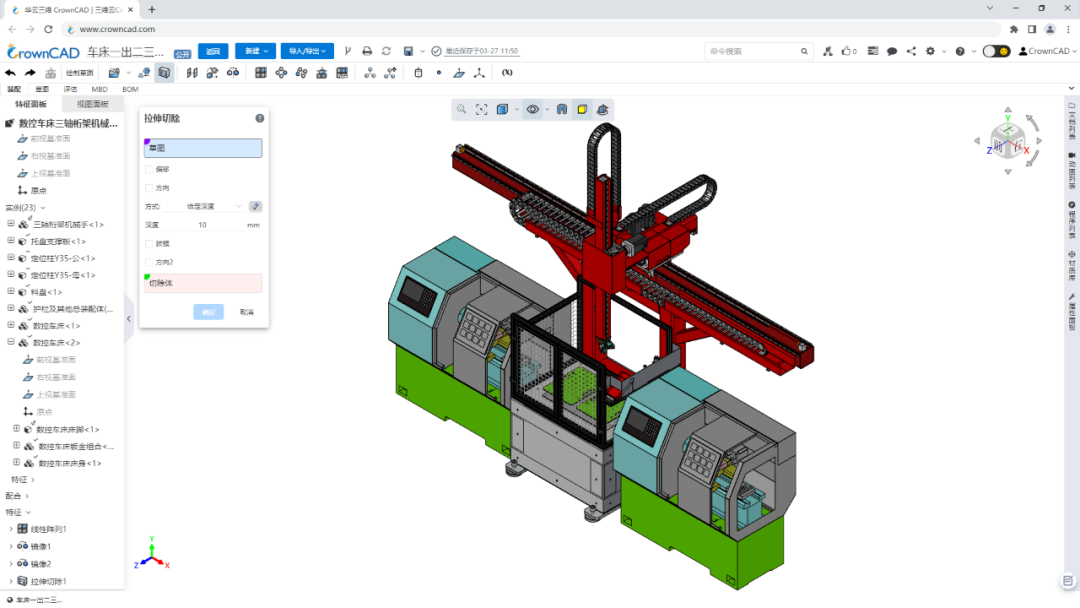Click the reference axis cylinder icon

(418, 72)
